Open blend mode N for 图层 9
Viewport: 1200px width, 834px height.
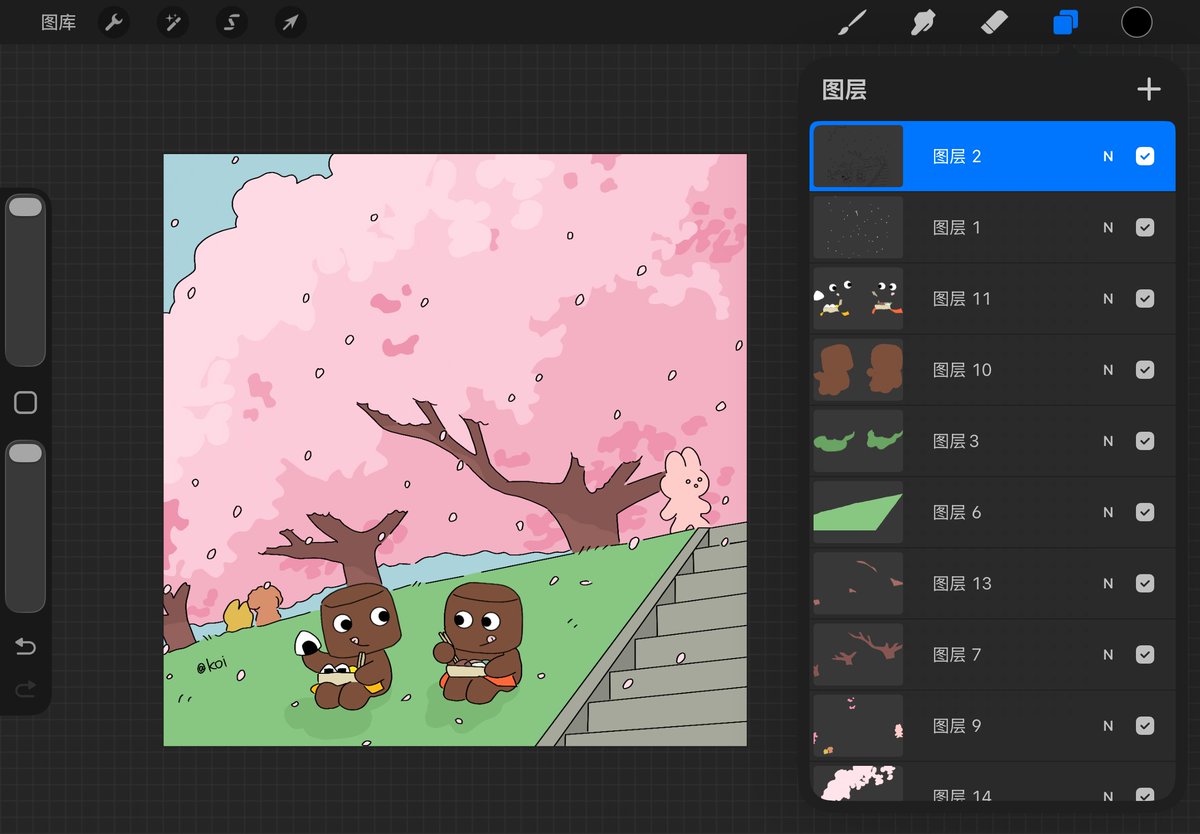pos(1108,725)
